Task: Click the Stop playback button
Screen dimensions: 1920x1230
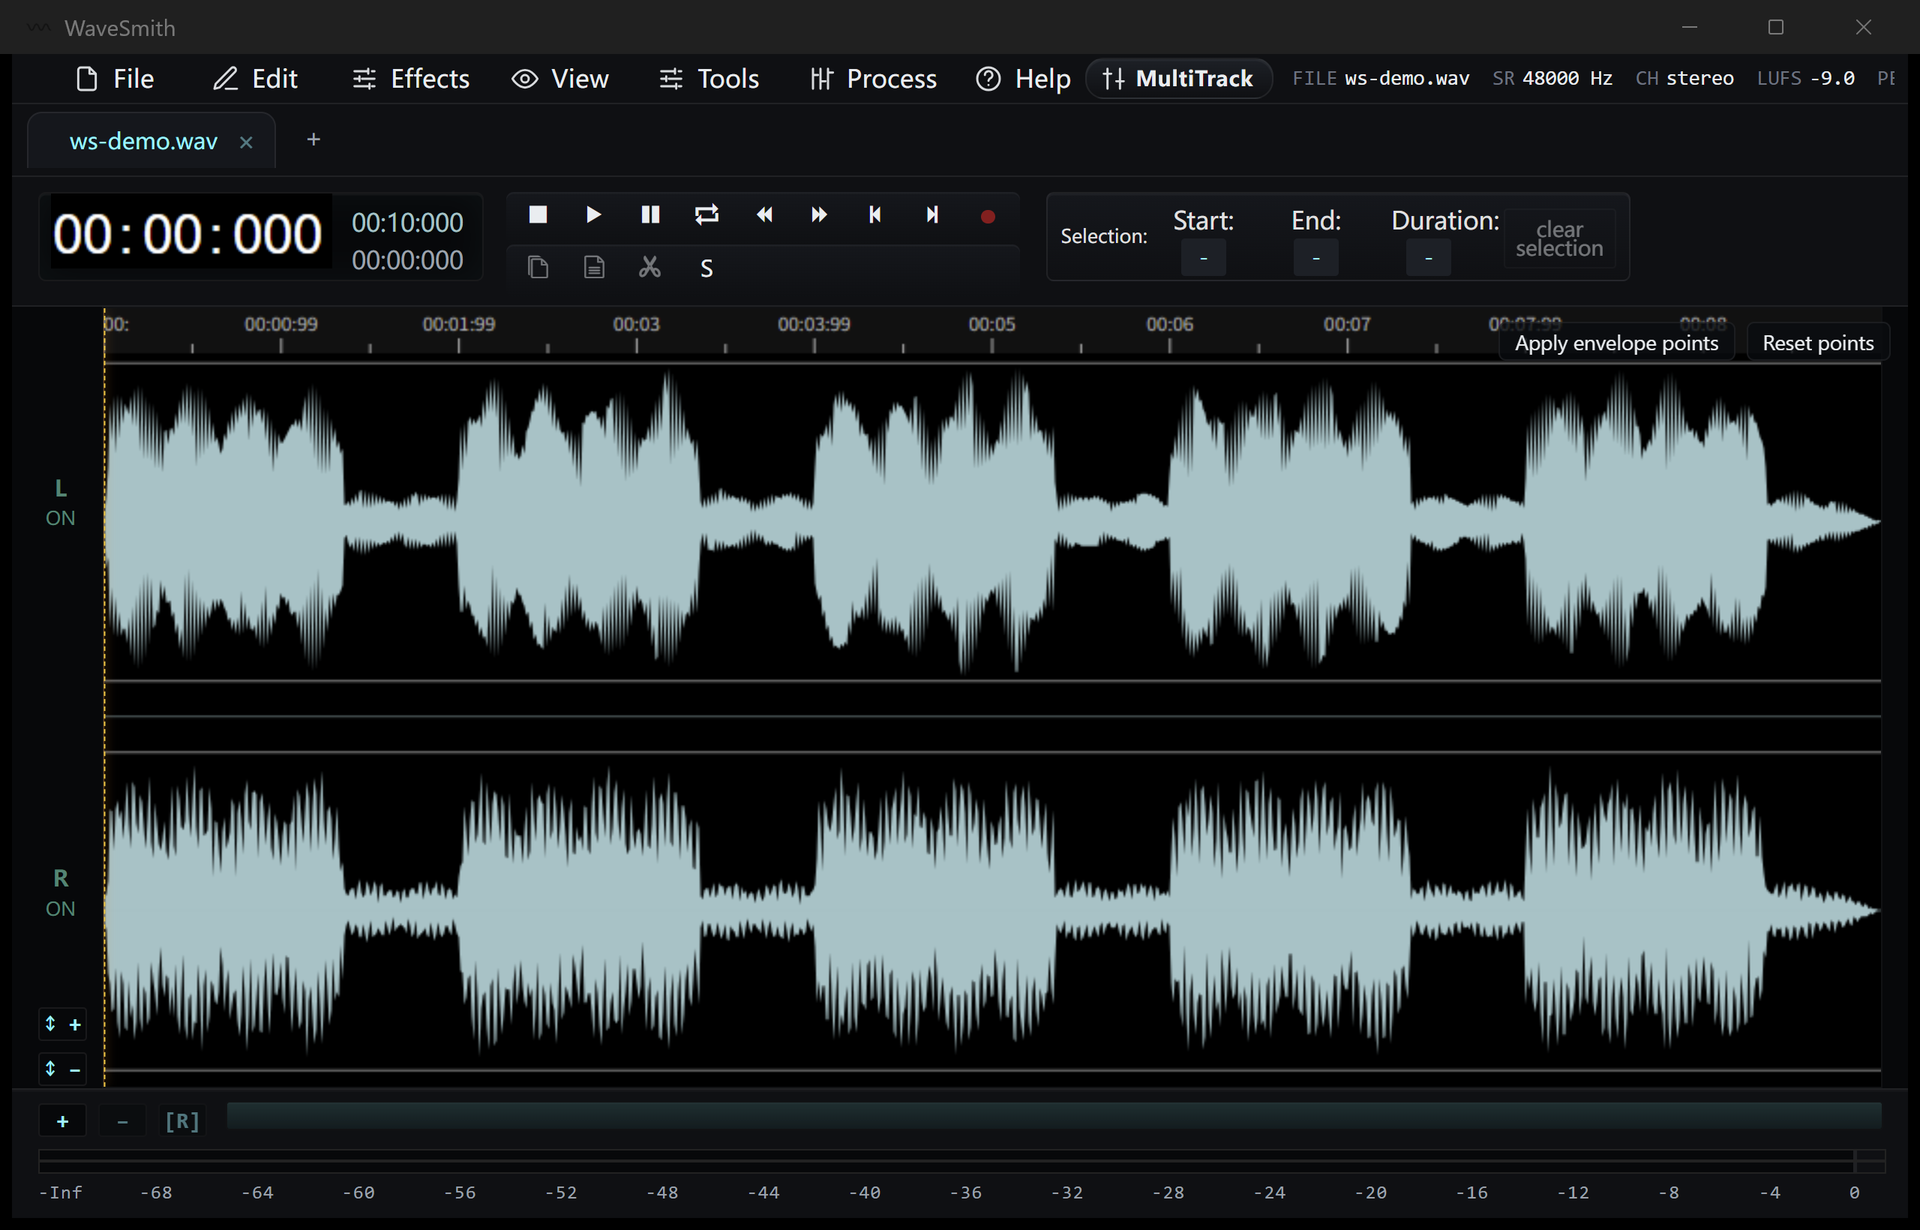Action: pos(538,215)
